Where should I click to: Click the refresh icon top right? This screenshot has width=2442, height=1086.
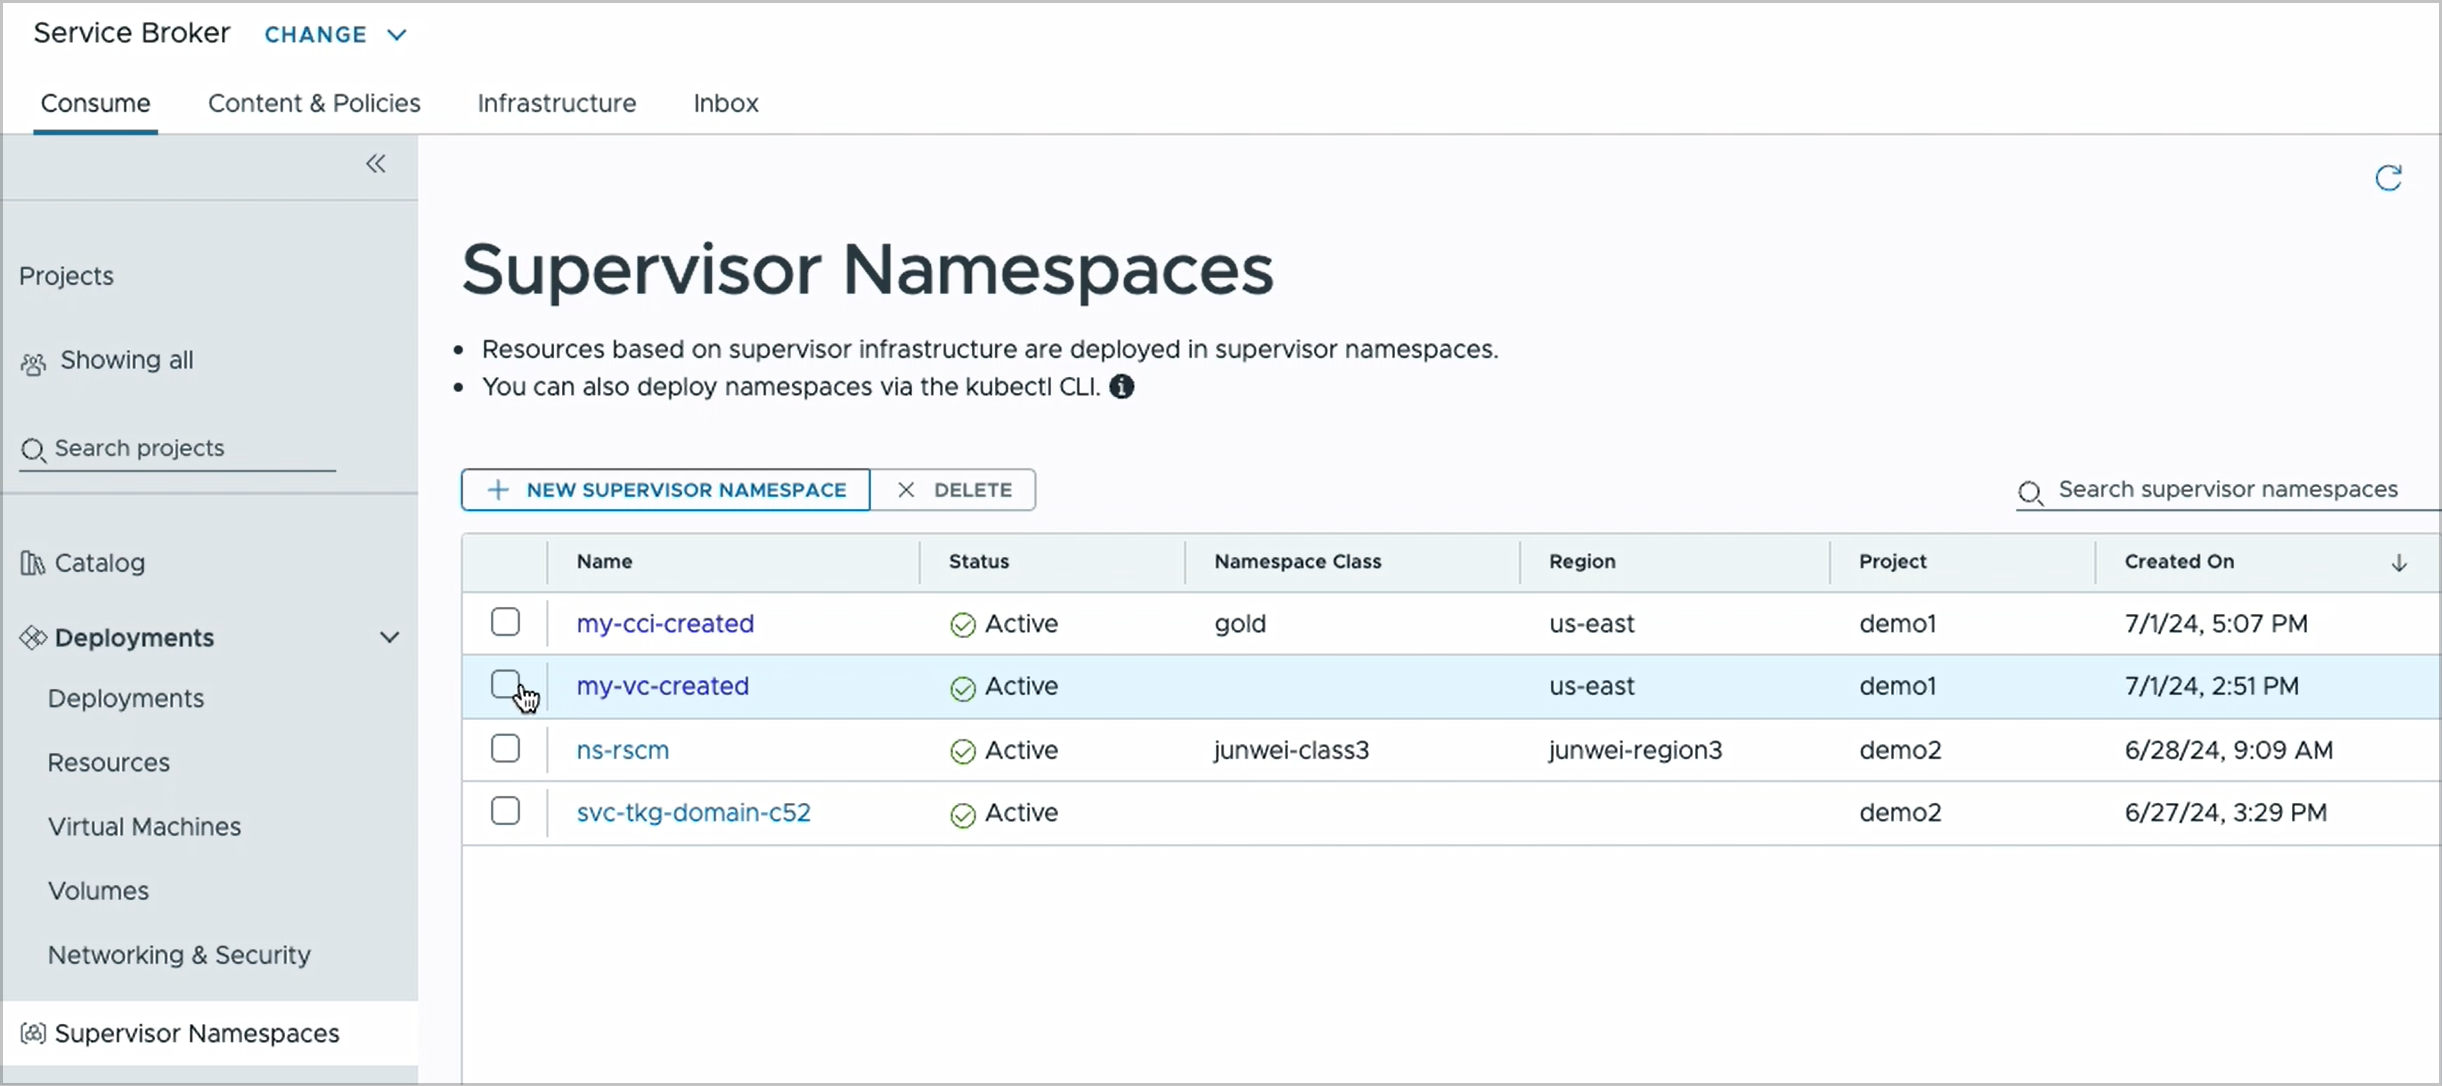pyautogui.click(x=2389, y=176)
